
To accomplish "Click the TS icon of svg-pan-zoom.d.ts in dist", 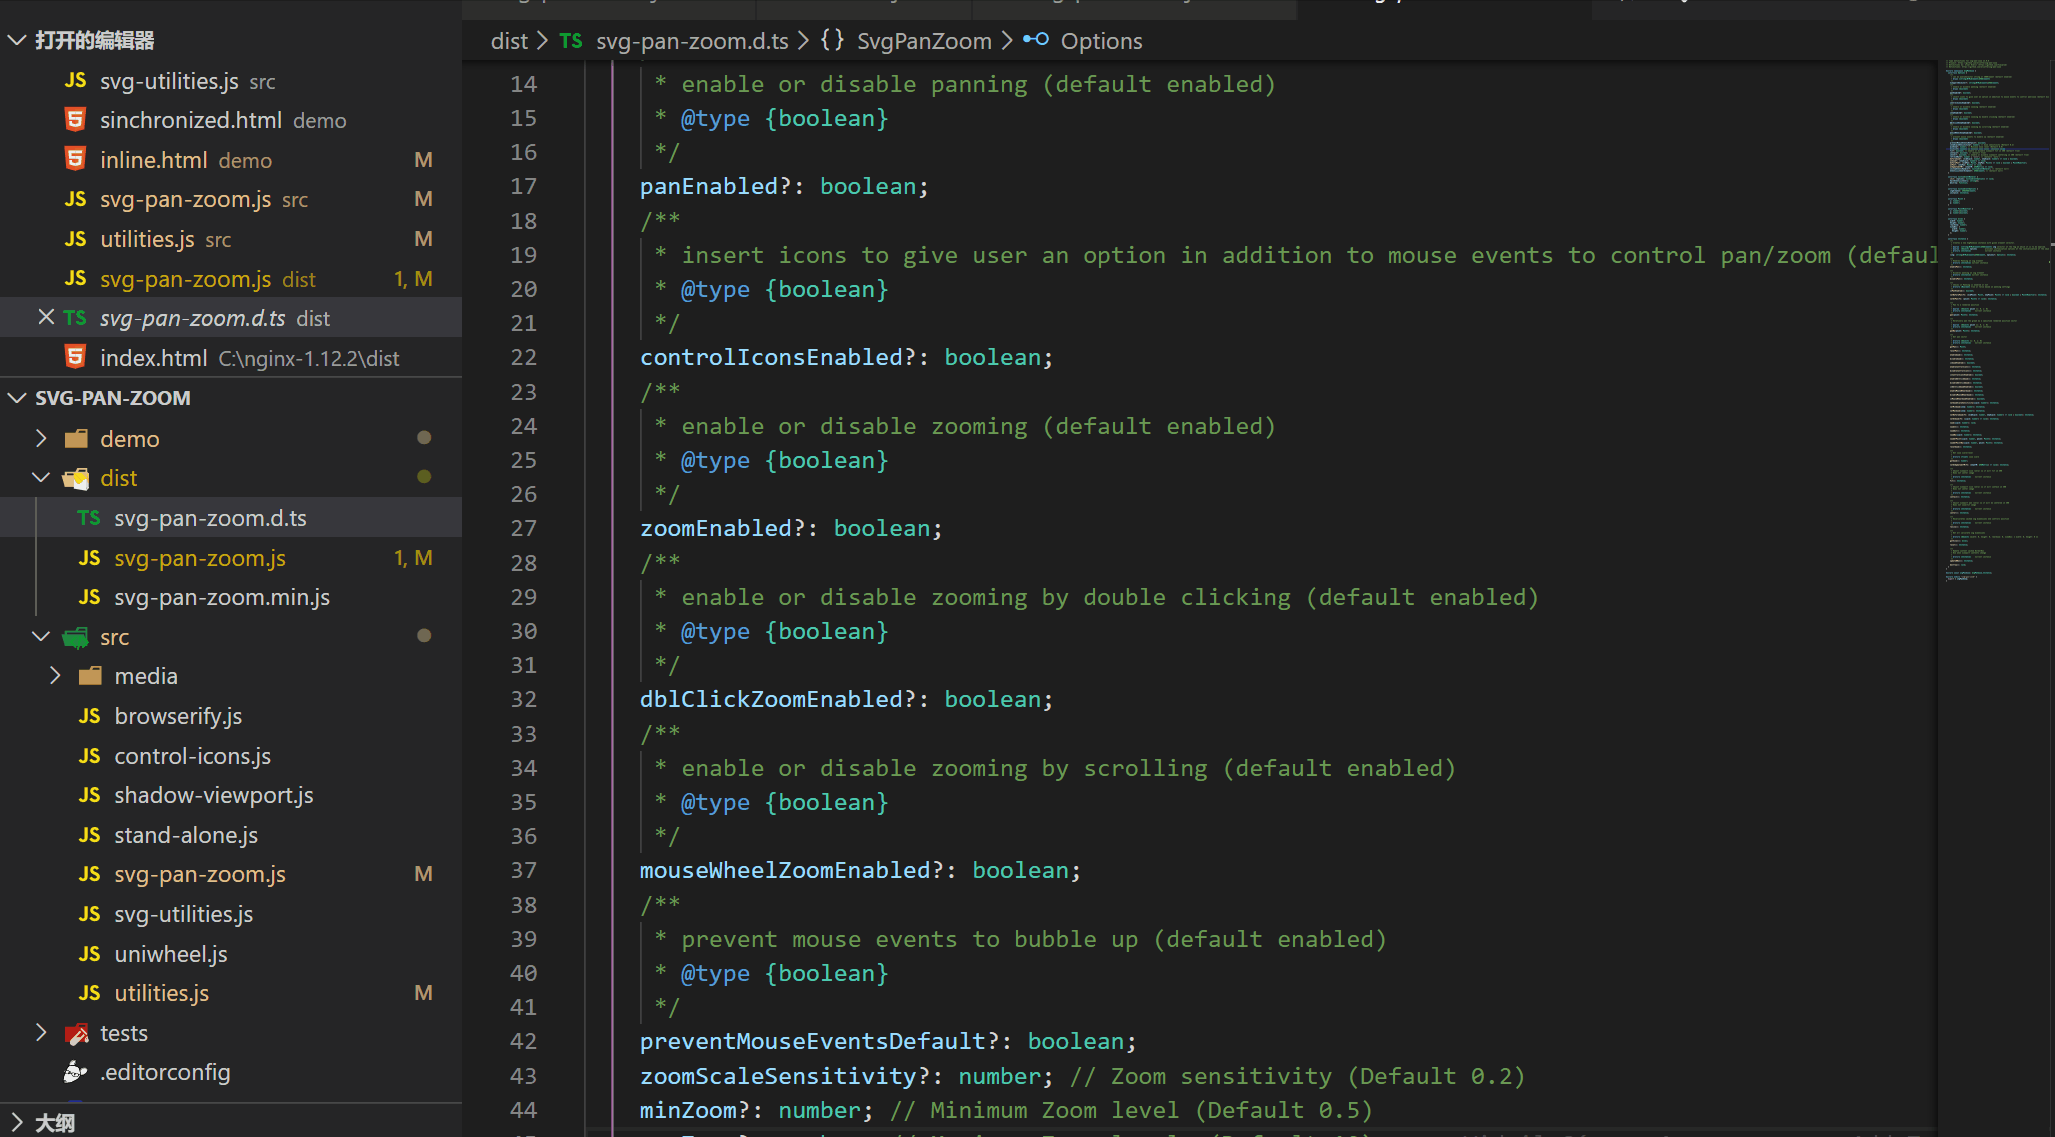I will point(89,518).
